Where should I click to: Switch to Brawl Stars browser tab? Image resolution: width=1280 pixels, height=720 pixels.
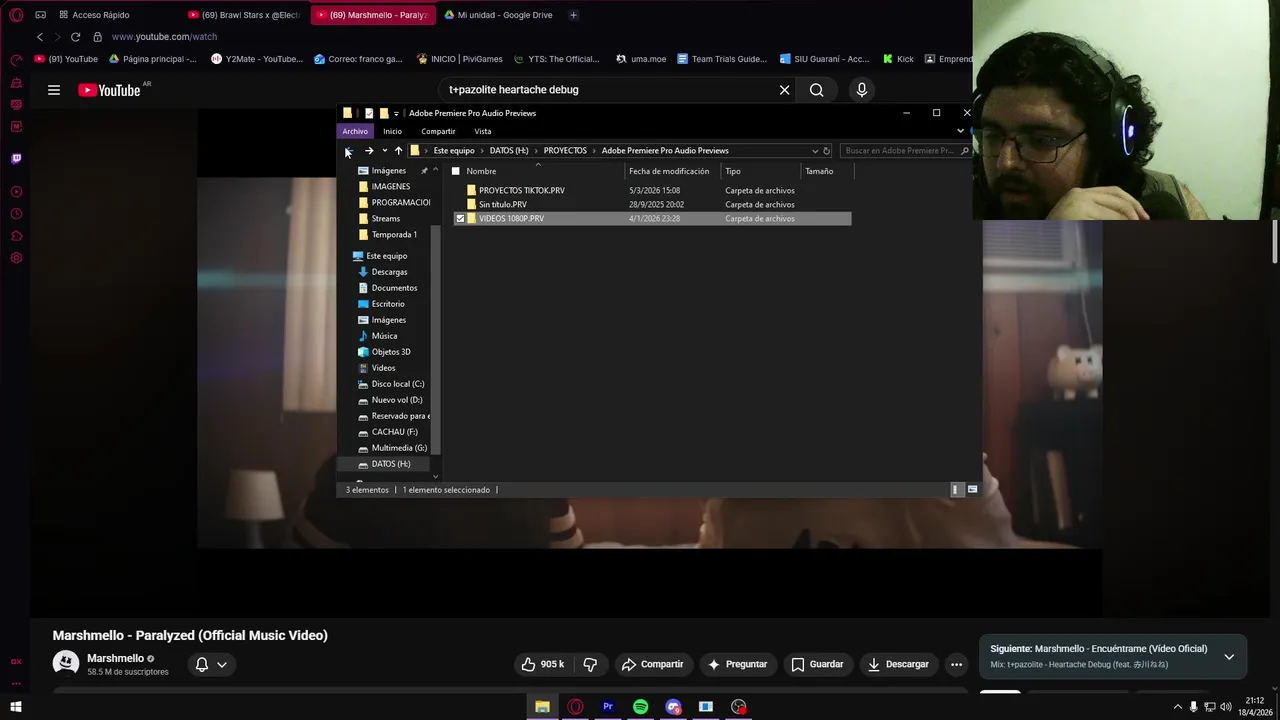tap(245, 15)
